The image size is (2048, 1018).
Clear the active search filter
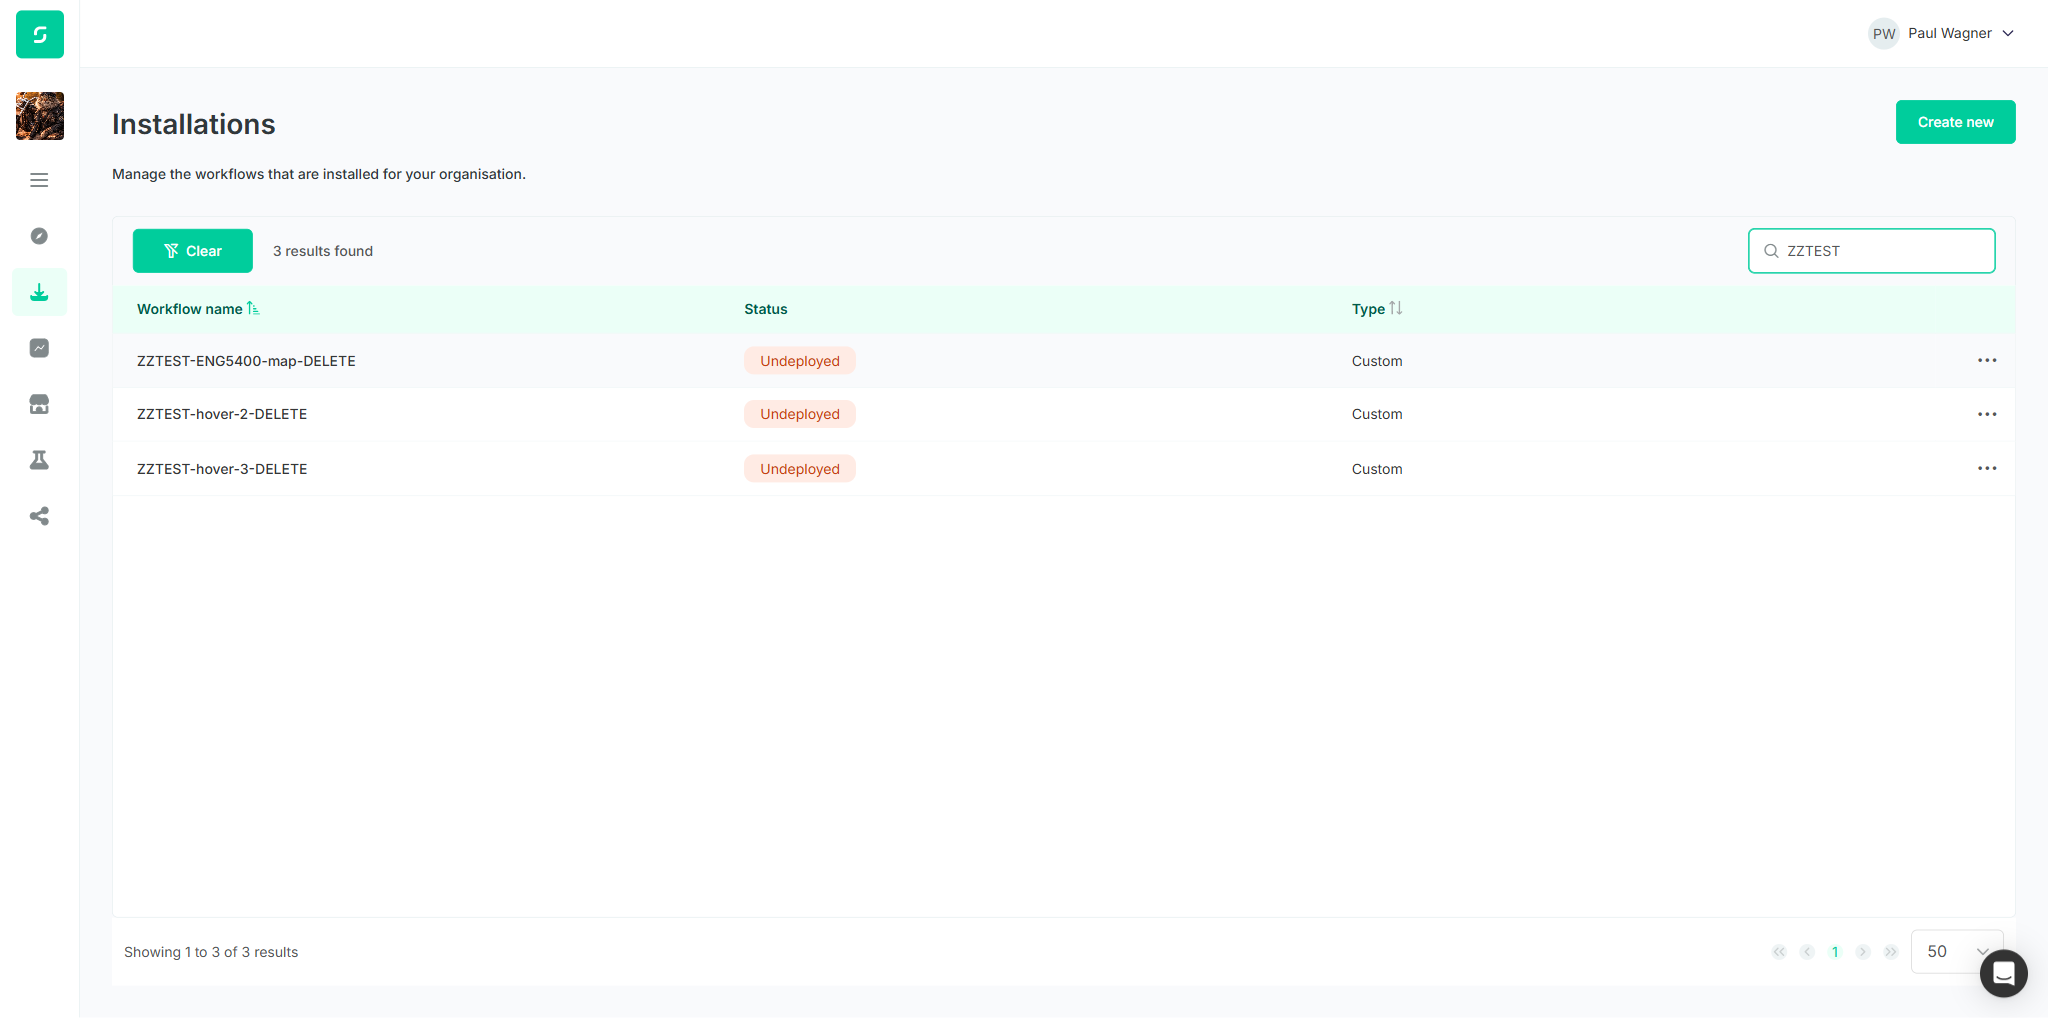tap(193, 251)
